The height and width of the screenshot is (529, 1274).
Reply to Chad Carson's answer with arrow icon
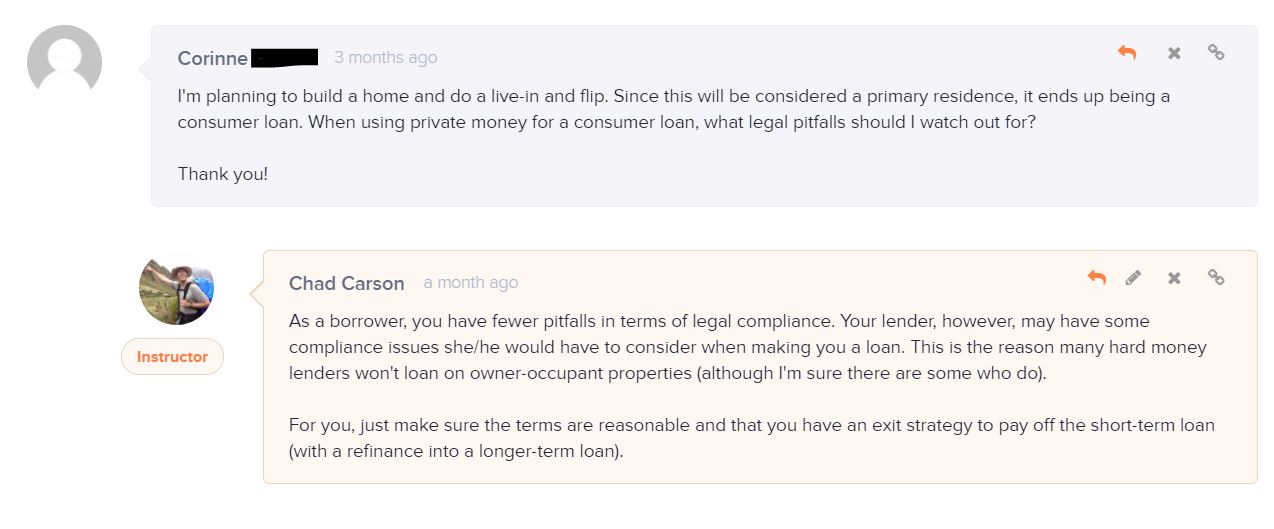point(1097,278)
